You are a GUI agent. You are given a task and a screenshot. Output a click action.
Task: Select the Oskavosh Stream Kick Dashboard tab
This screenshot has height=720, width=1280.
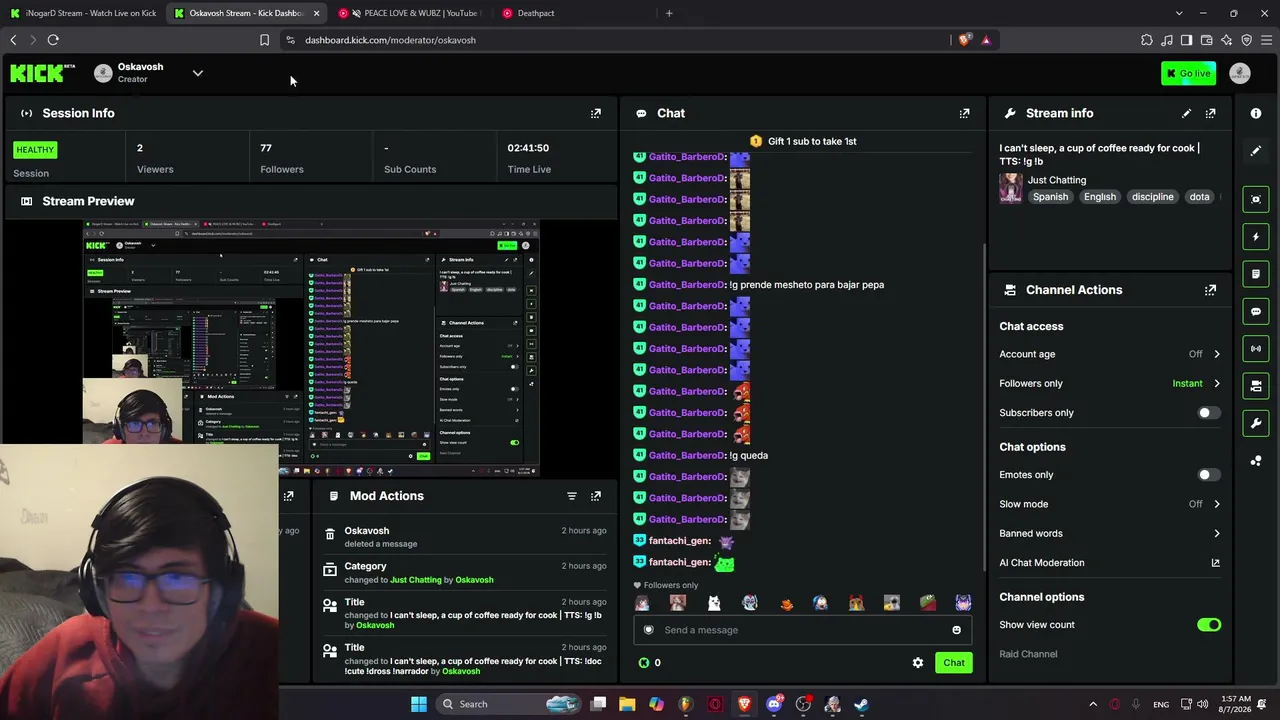pos(245,13)
